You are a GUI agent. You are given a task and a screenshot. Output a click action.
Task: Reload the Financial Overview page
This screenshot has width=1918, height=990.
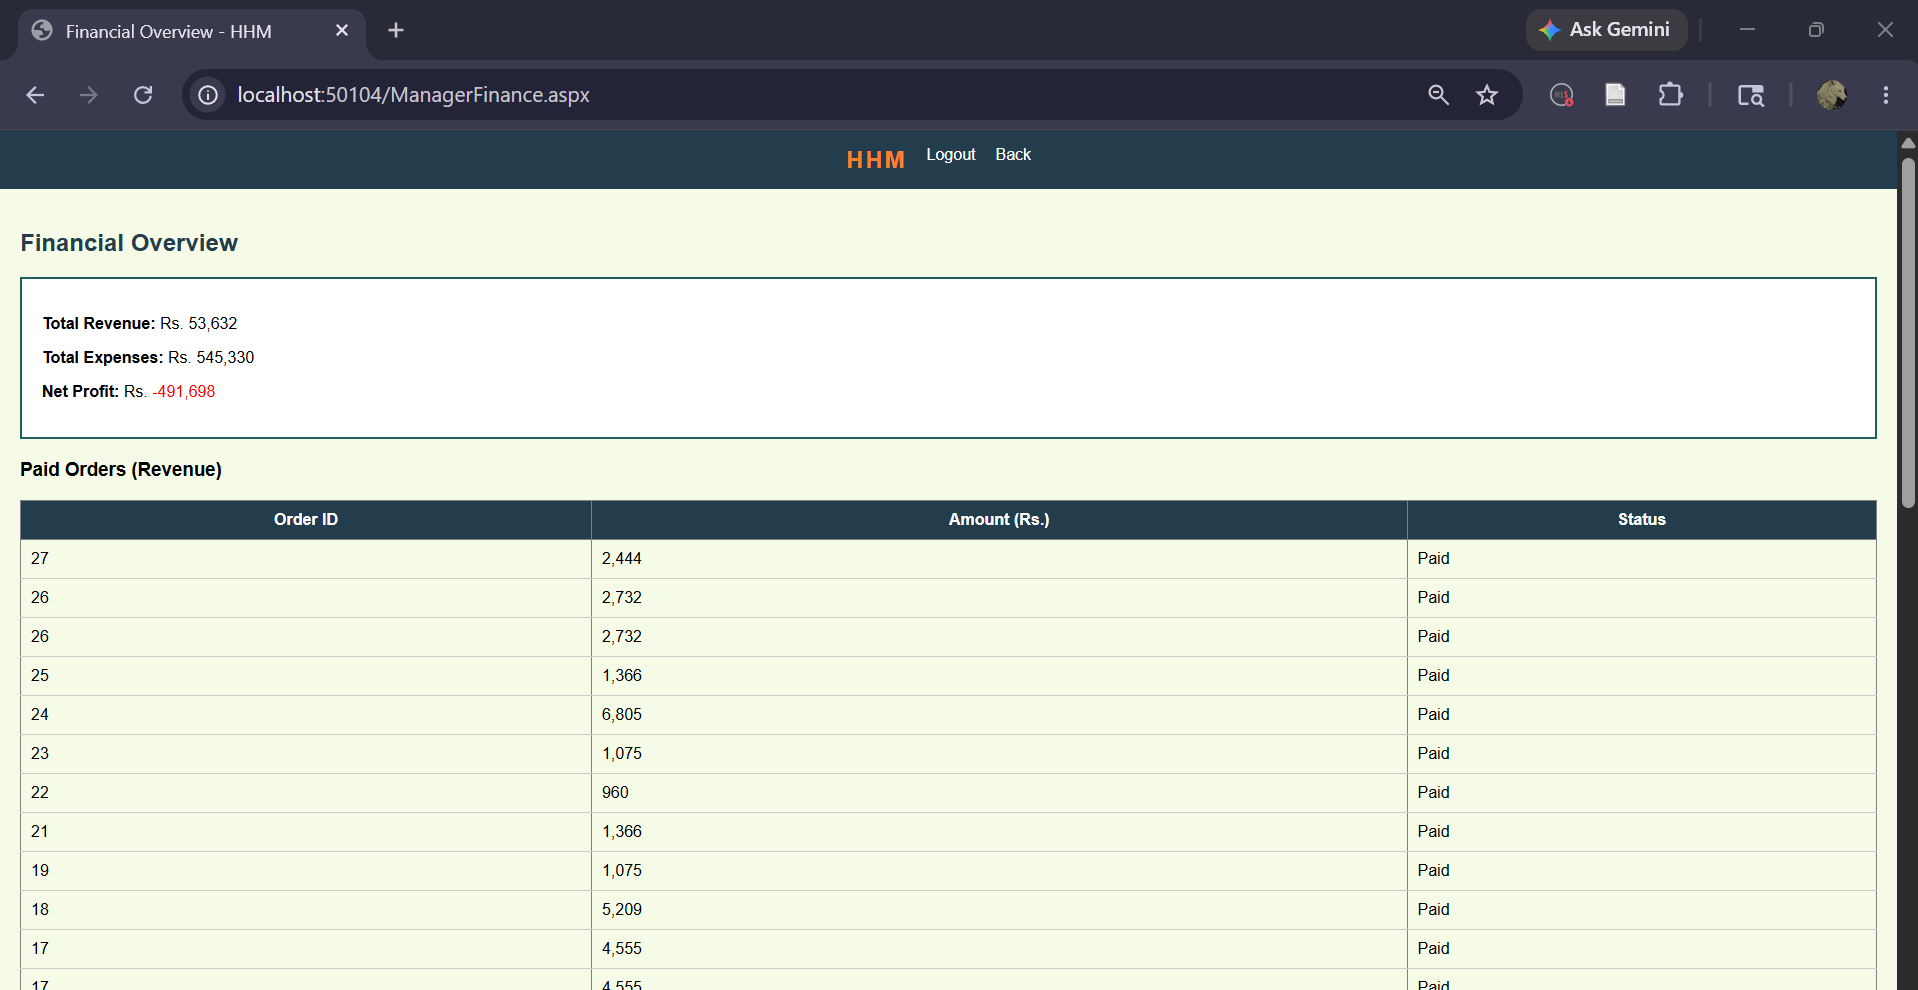coord(143,95)
